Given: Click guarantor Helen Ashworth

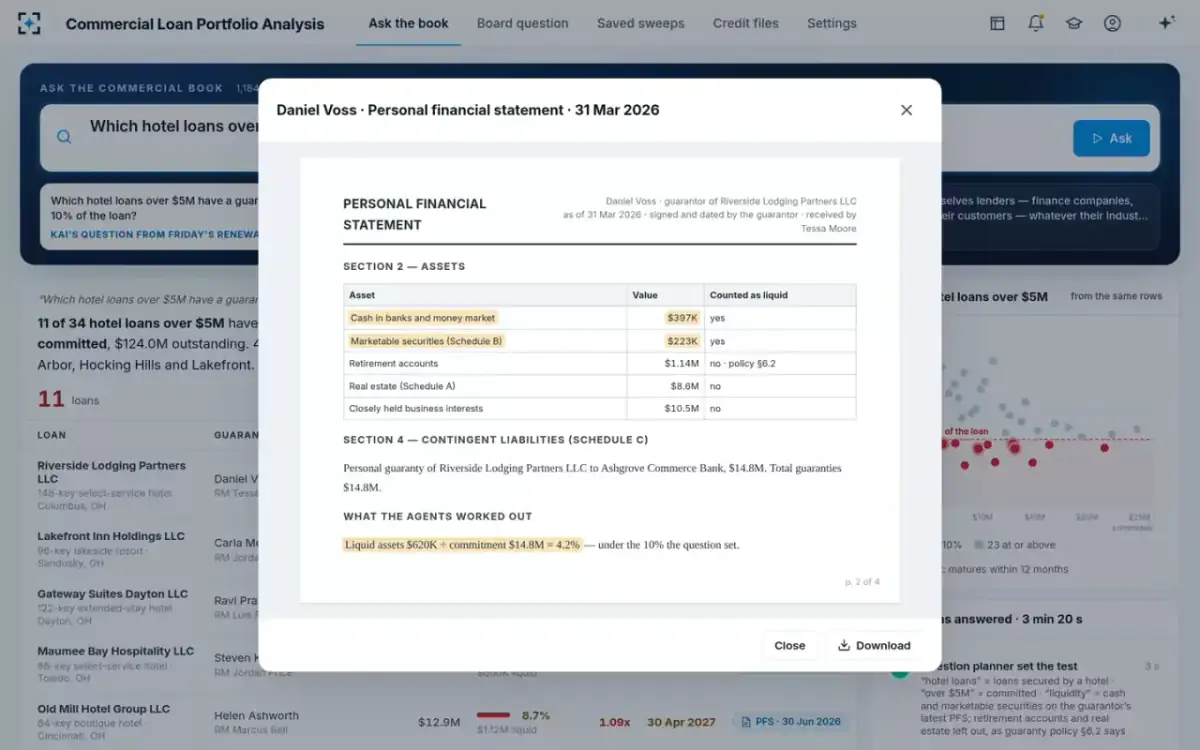Looking at the screenshot, I should click(x=256, y=716).
